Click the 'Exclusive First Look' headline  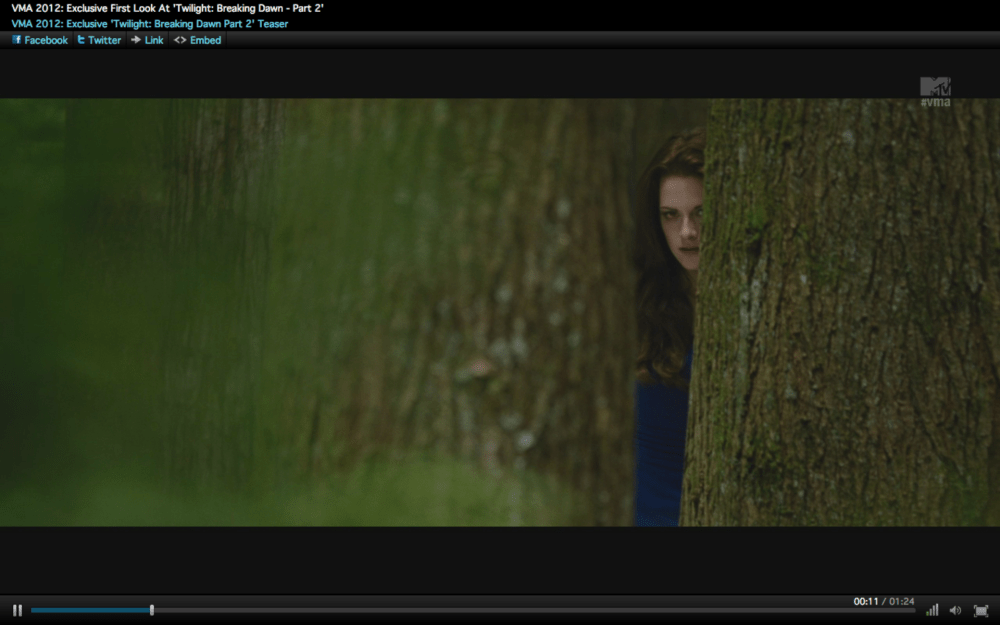167,8
